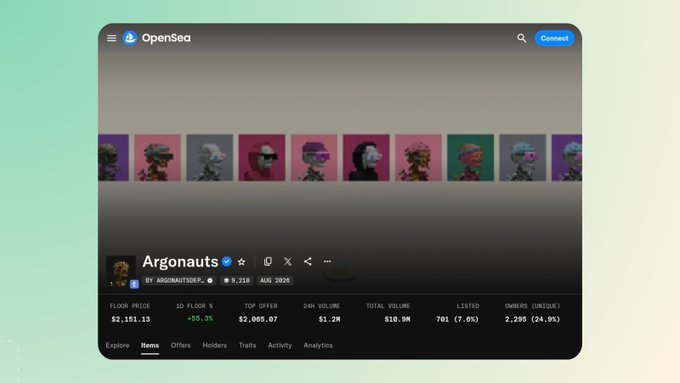
Task: Click the Argonauts collection avatar image
Action: [121, 271]
